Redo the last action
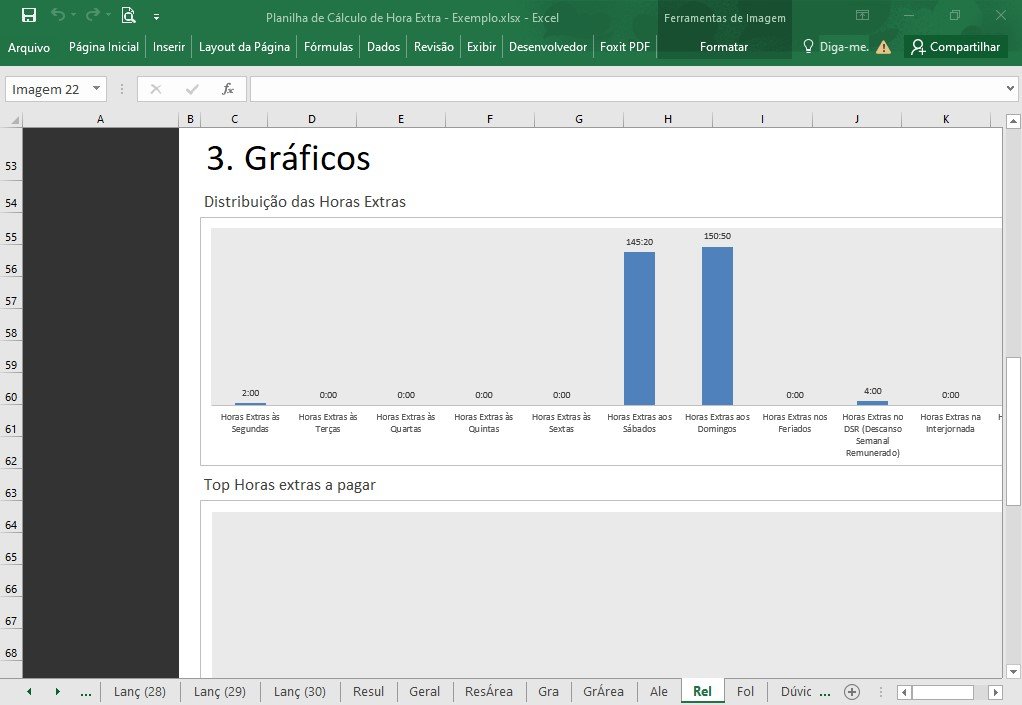The image size is (1022, 705). click(93, 15)
